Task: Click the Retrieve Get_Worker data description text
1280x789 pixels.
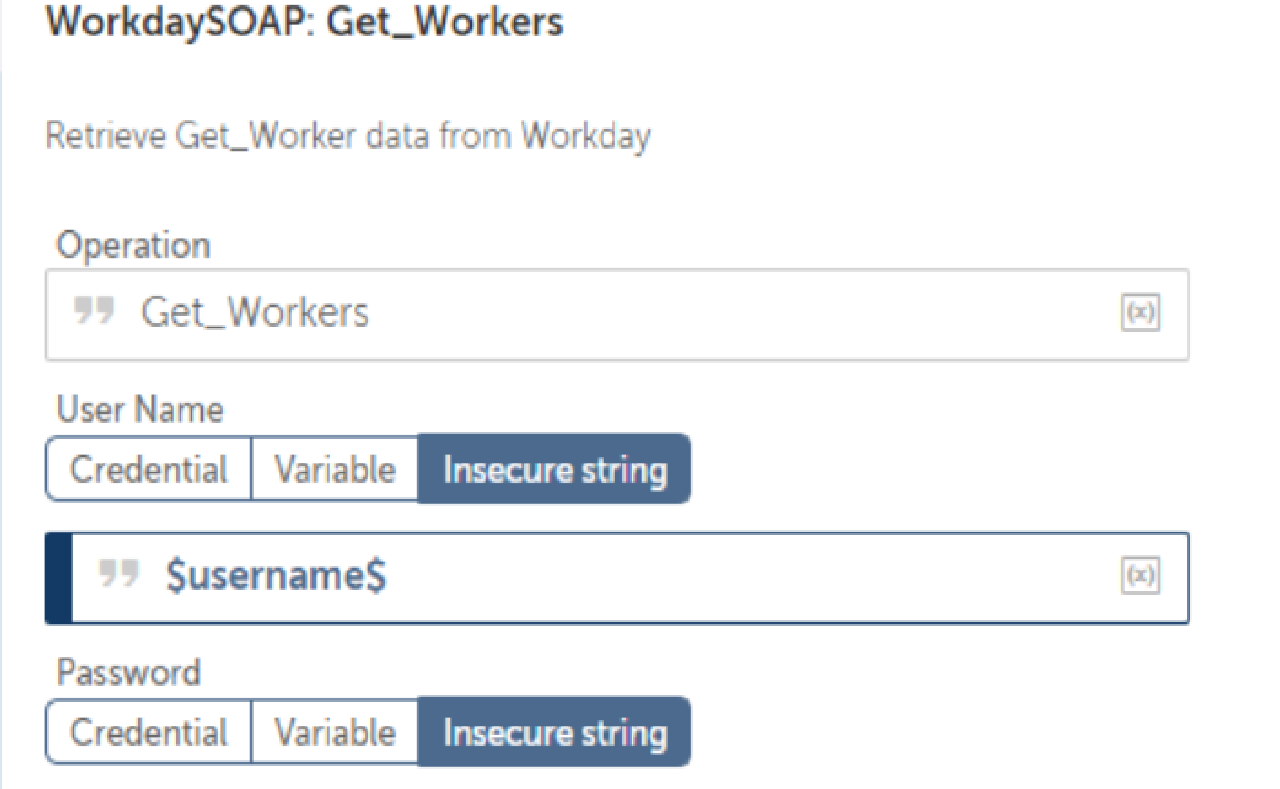Action: [348, 134]
